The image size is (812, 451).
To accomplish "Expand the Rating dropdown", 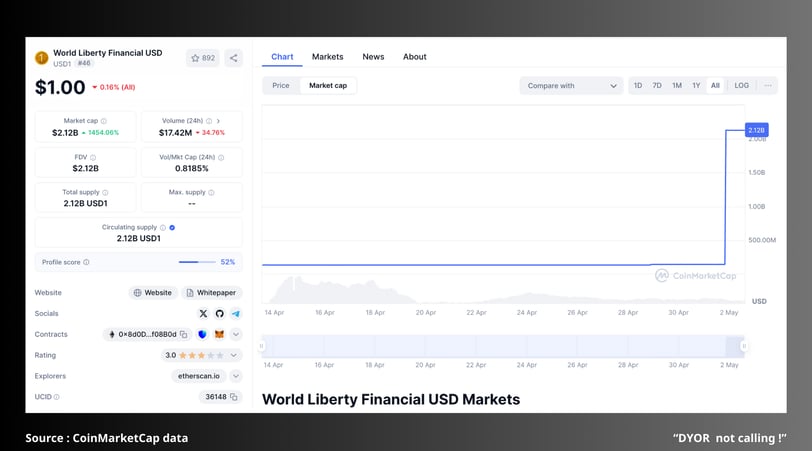I will [x=234, y=355].
